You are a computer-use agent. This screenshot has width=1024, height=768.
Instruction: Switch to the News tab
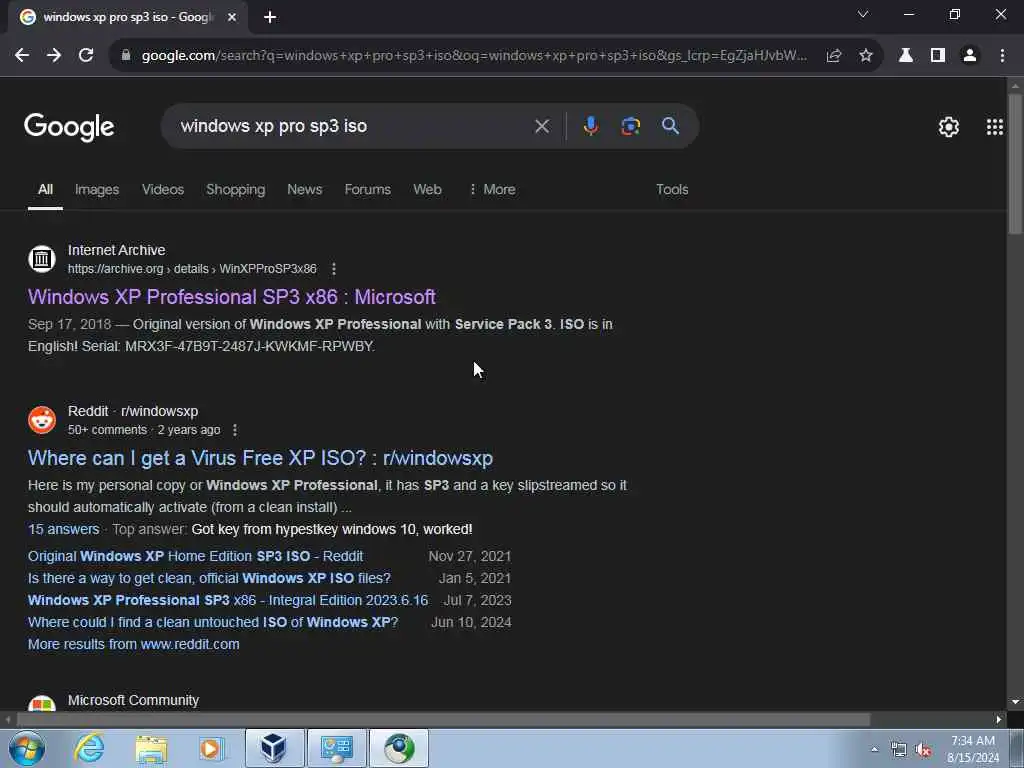(x=304, y=189)
